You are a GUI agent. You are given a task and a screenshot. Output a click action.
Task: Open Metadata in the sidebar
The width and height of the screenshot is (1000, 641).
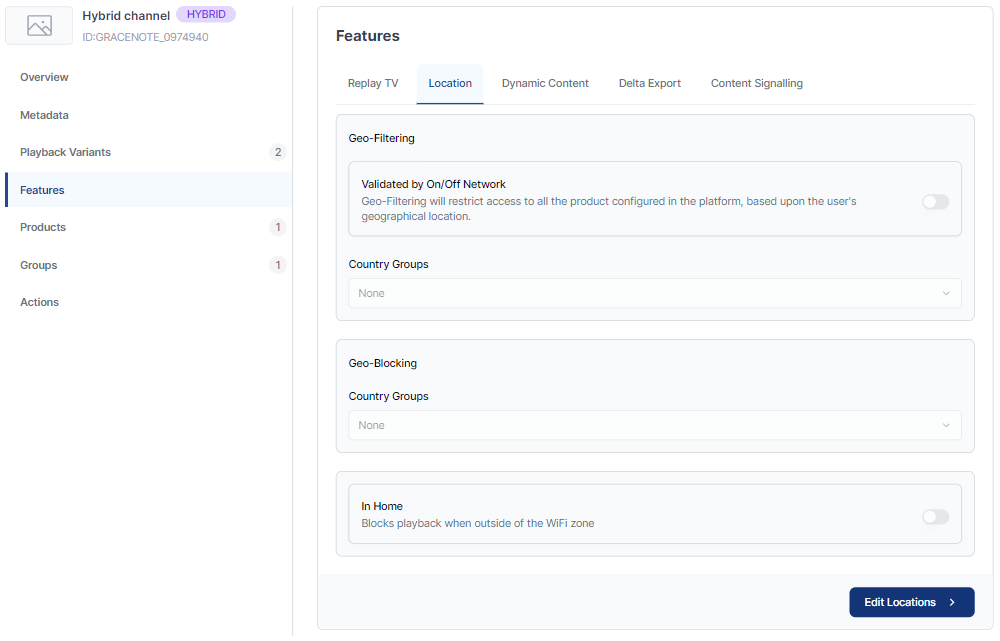[45, 116]
